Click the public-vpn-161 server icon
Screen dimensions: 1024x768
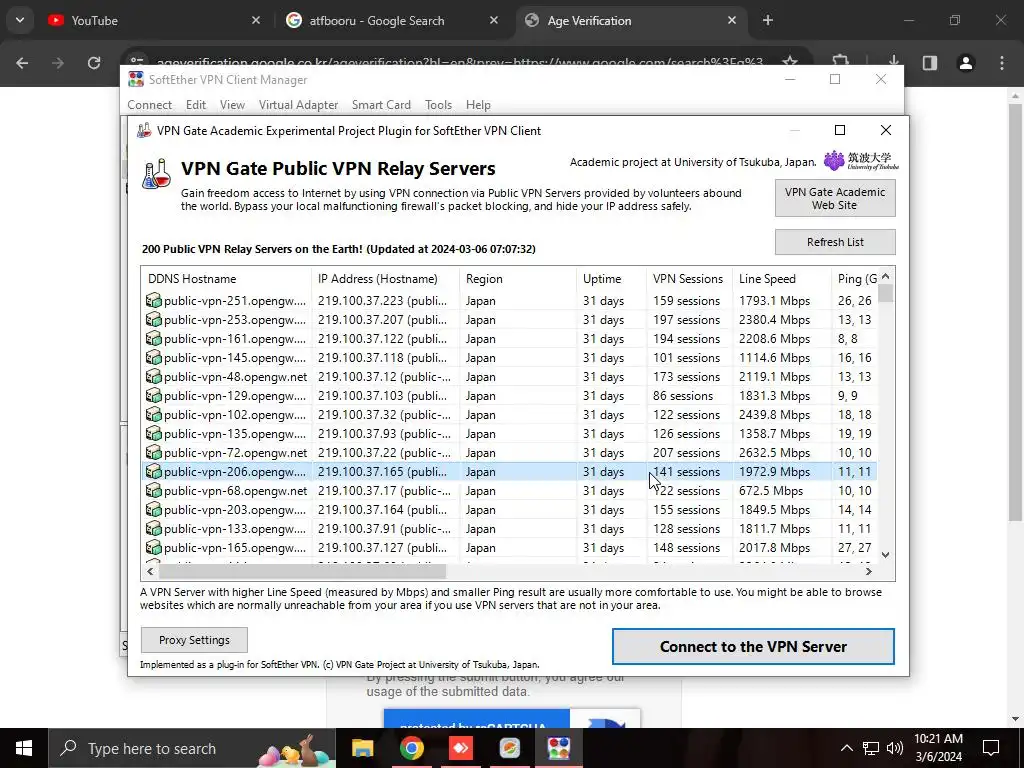point(153,338)
